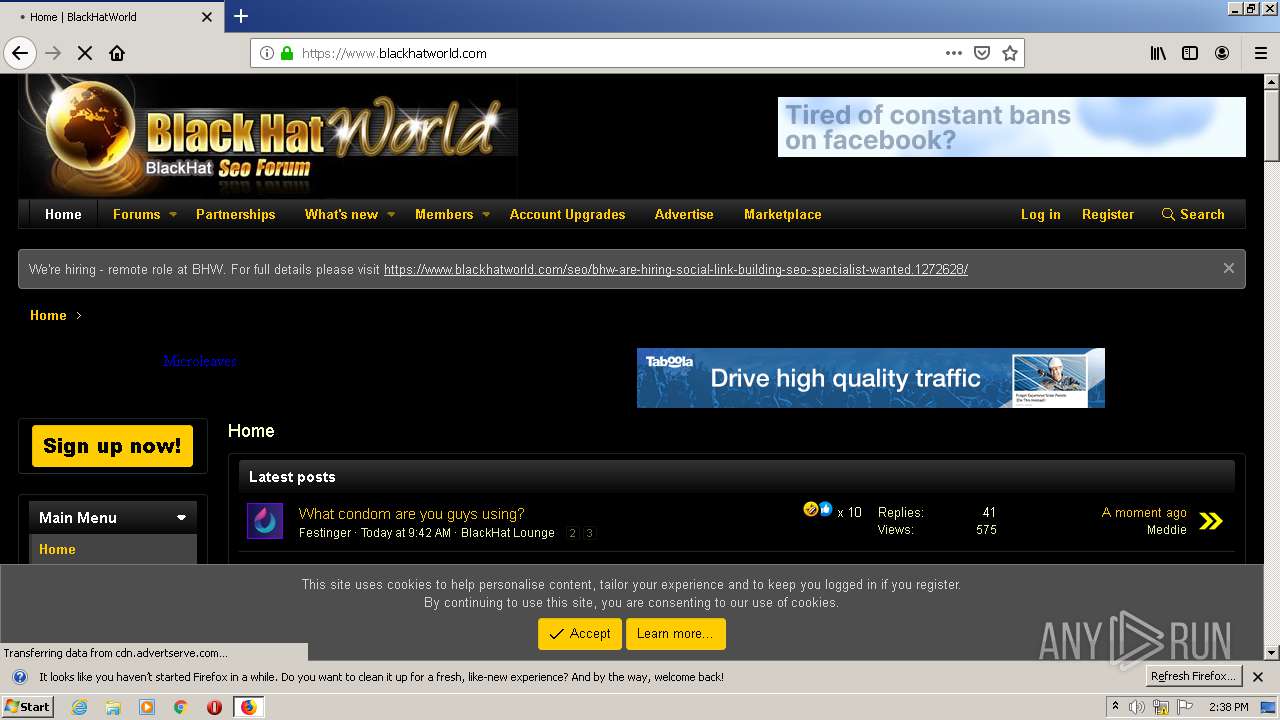Click the Firefox taskbar button

click(248, 707)
